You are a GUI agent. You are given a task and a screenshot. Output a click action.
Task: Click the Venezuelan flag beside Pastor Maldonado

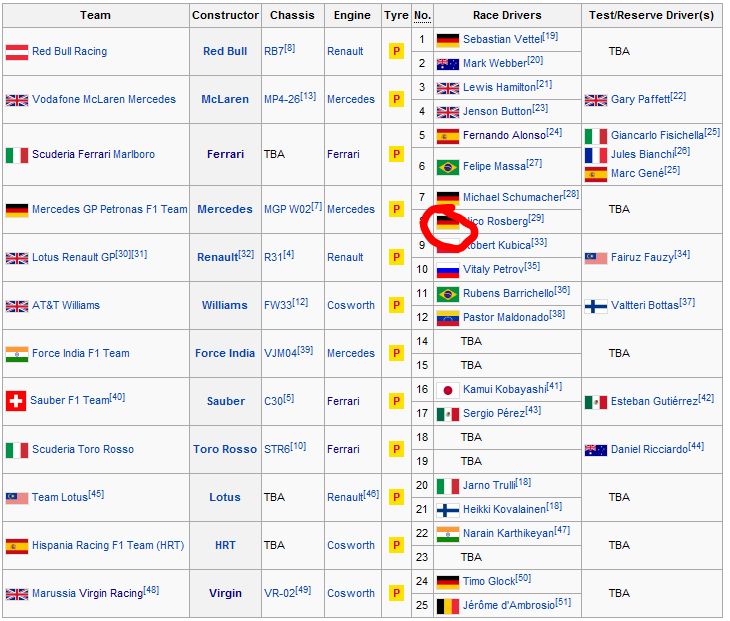447,318
